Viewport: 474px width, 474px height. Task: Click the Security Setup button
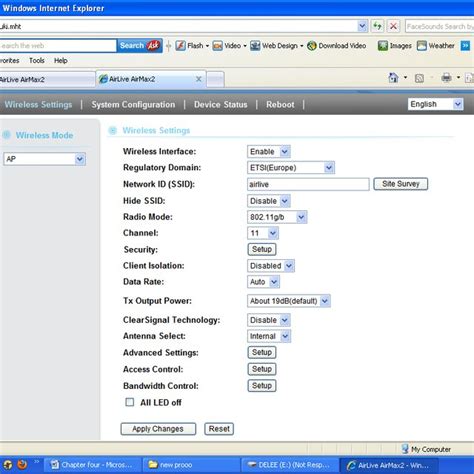click(262, 249)
